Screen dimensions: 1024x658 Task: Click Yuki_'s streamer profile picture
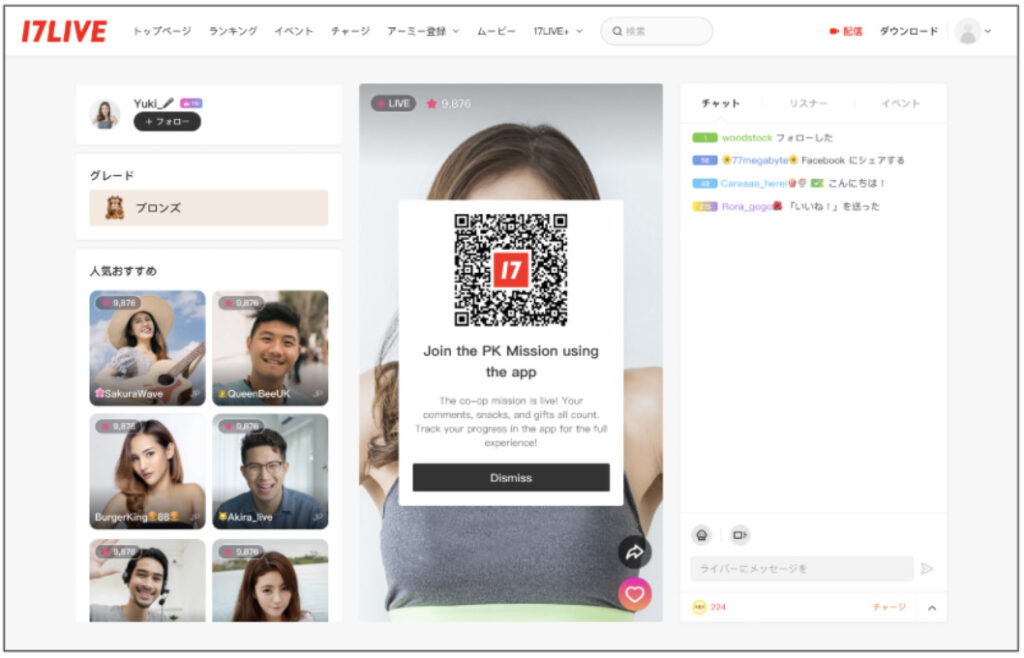coord(104,114)
